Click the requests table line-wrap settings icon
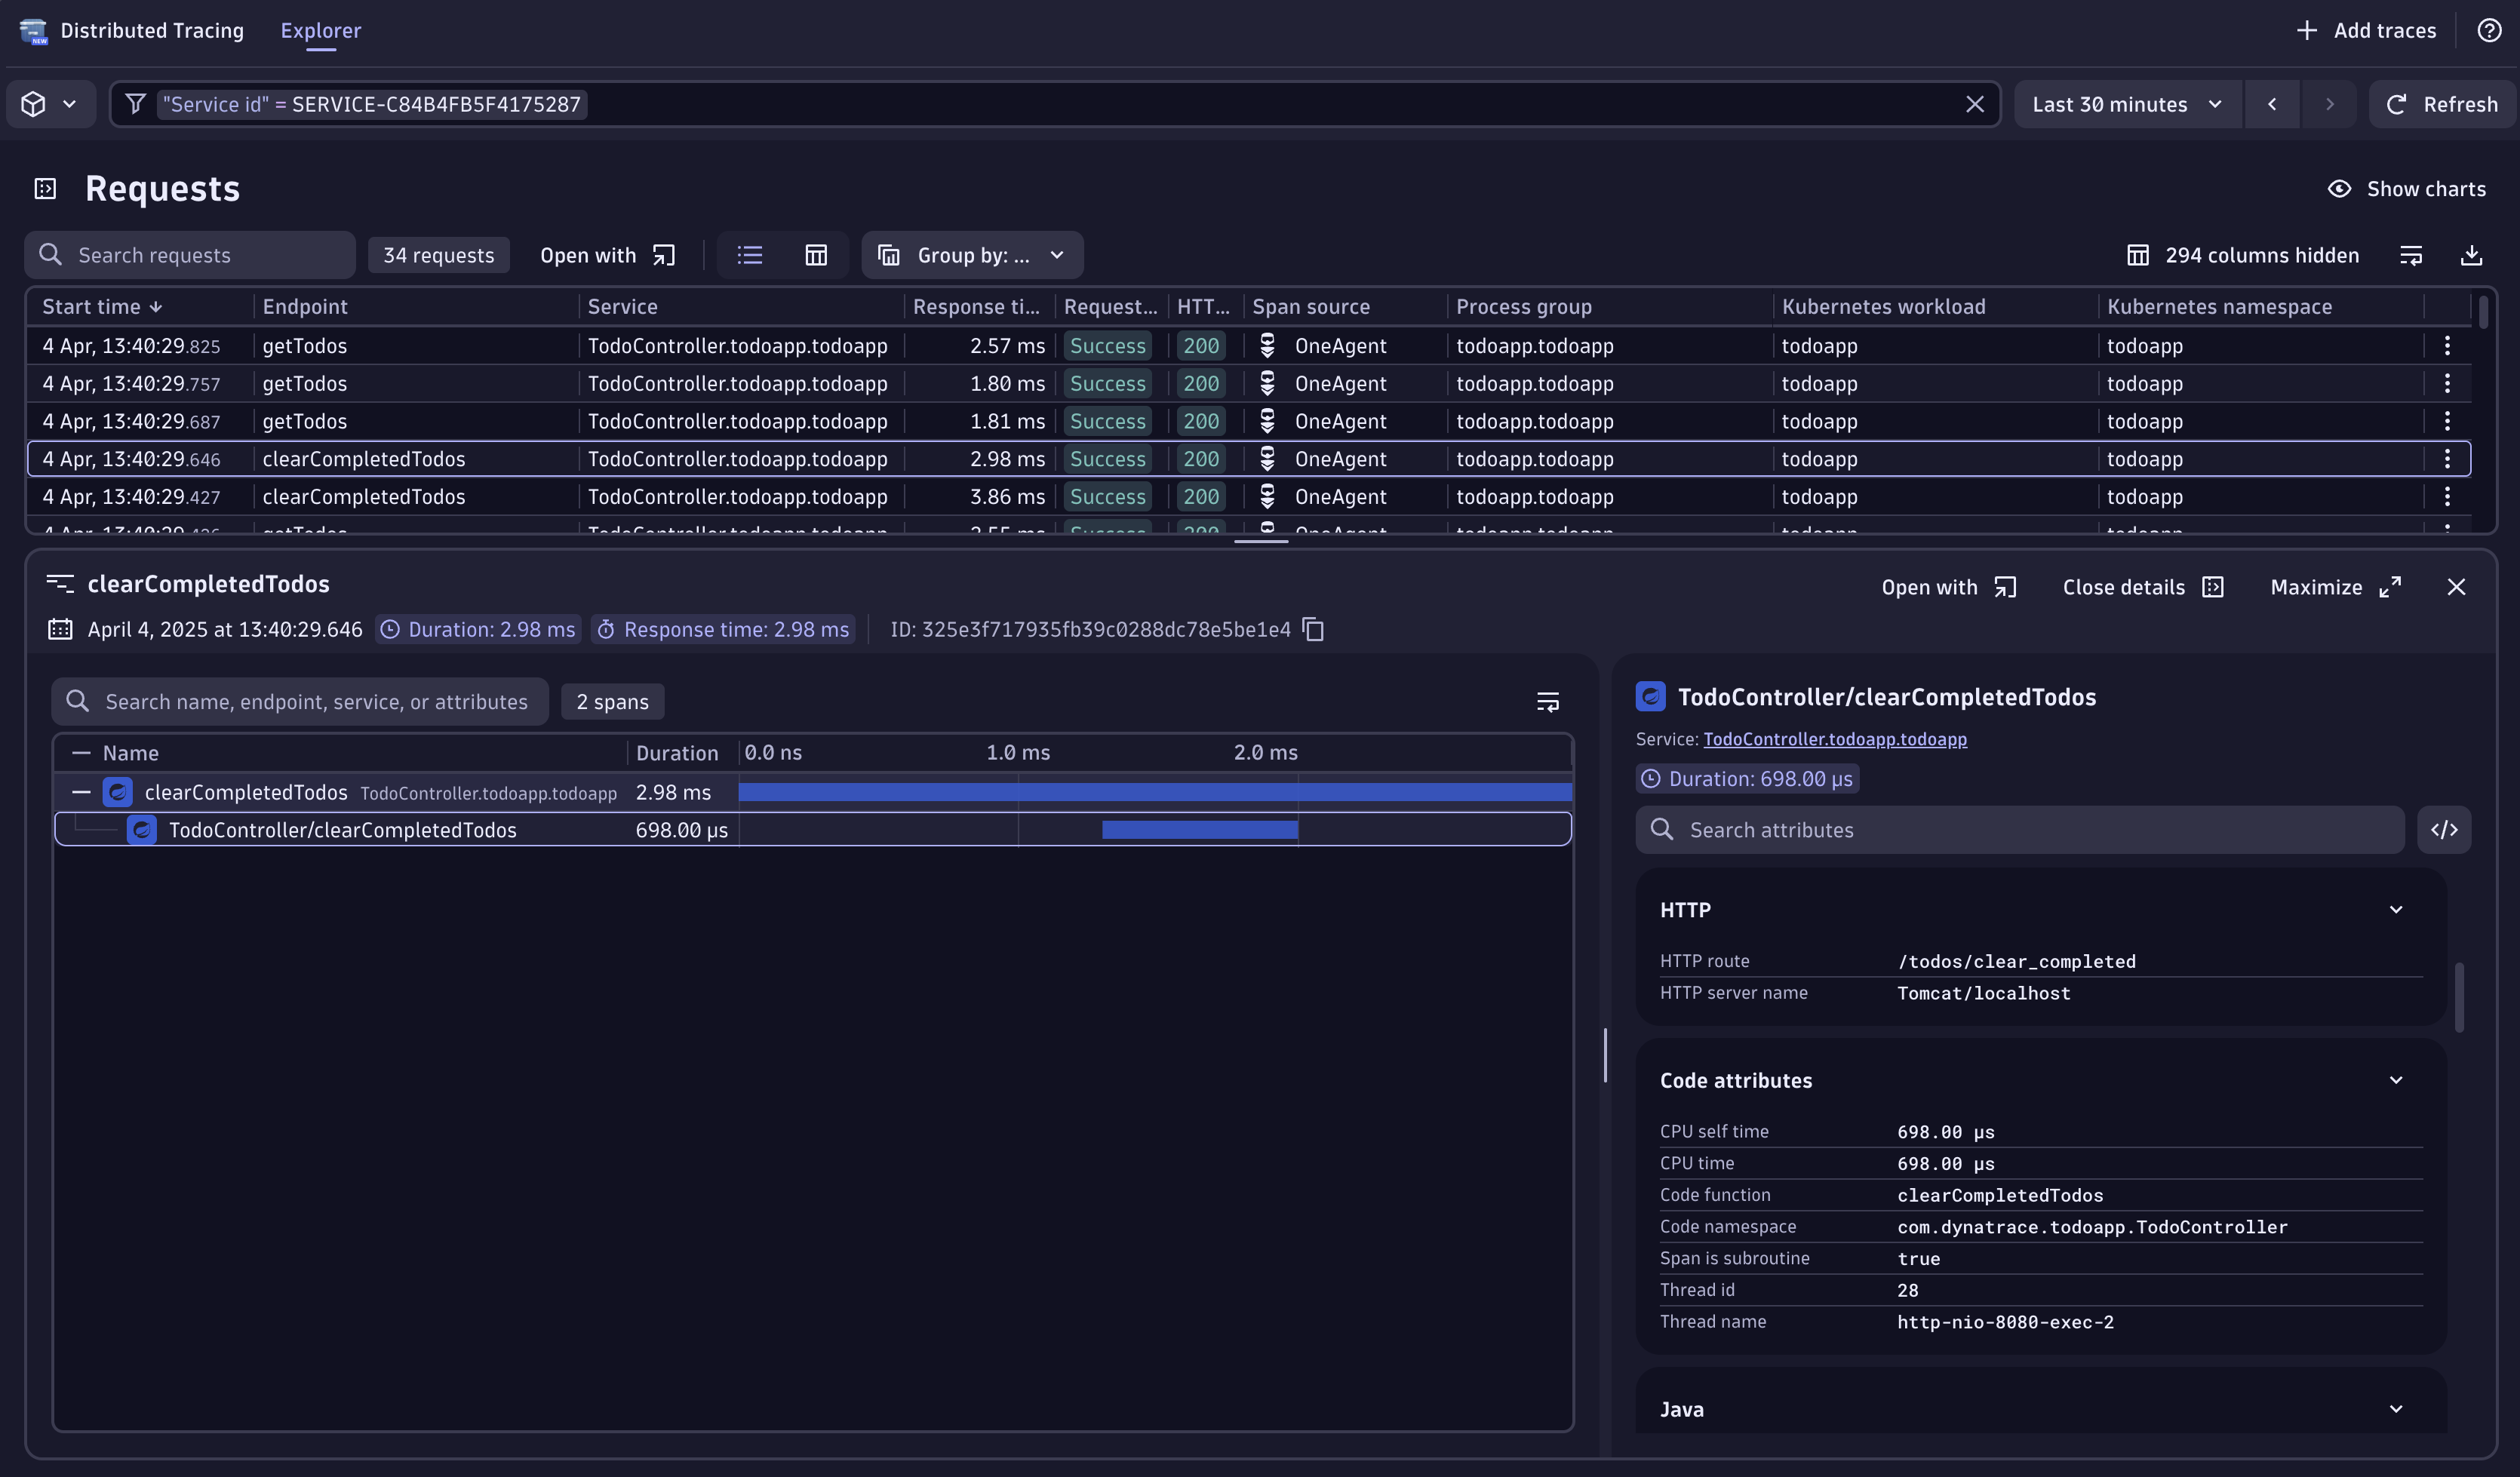 pos(2411,255)
